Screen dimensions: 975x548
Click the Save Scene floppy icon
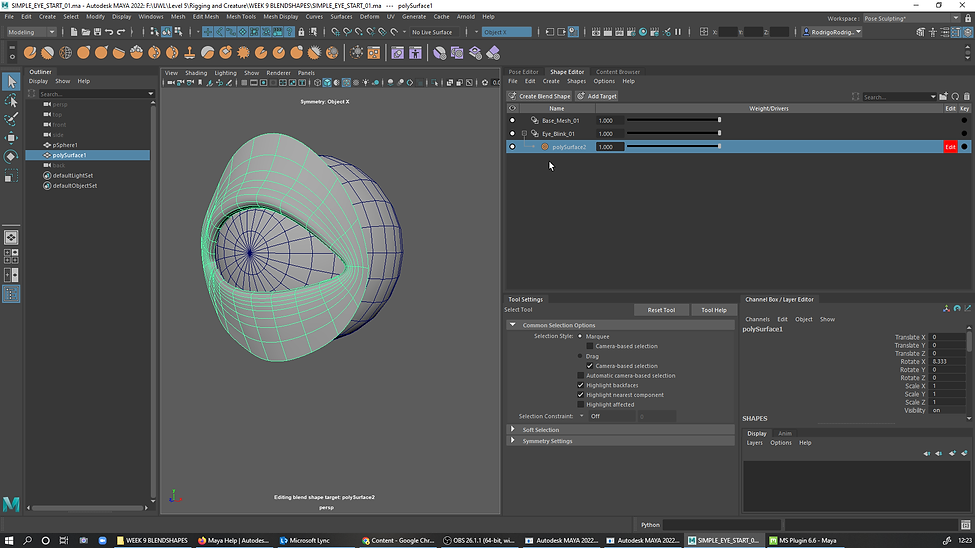(98, 32)
